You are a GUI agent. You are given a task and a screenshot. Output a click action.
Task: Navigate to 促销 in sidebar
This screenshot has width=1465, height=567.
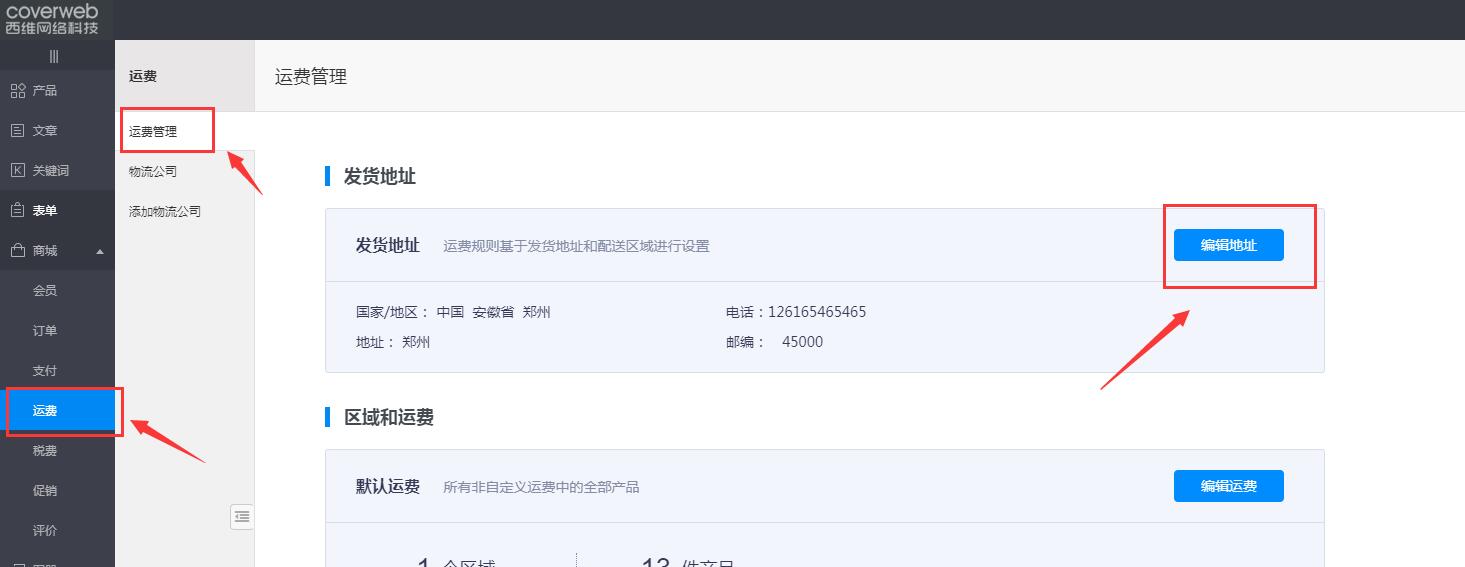(45, 491)
